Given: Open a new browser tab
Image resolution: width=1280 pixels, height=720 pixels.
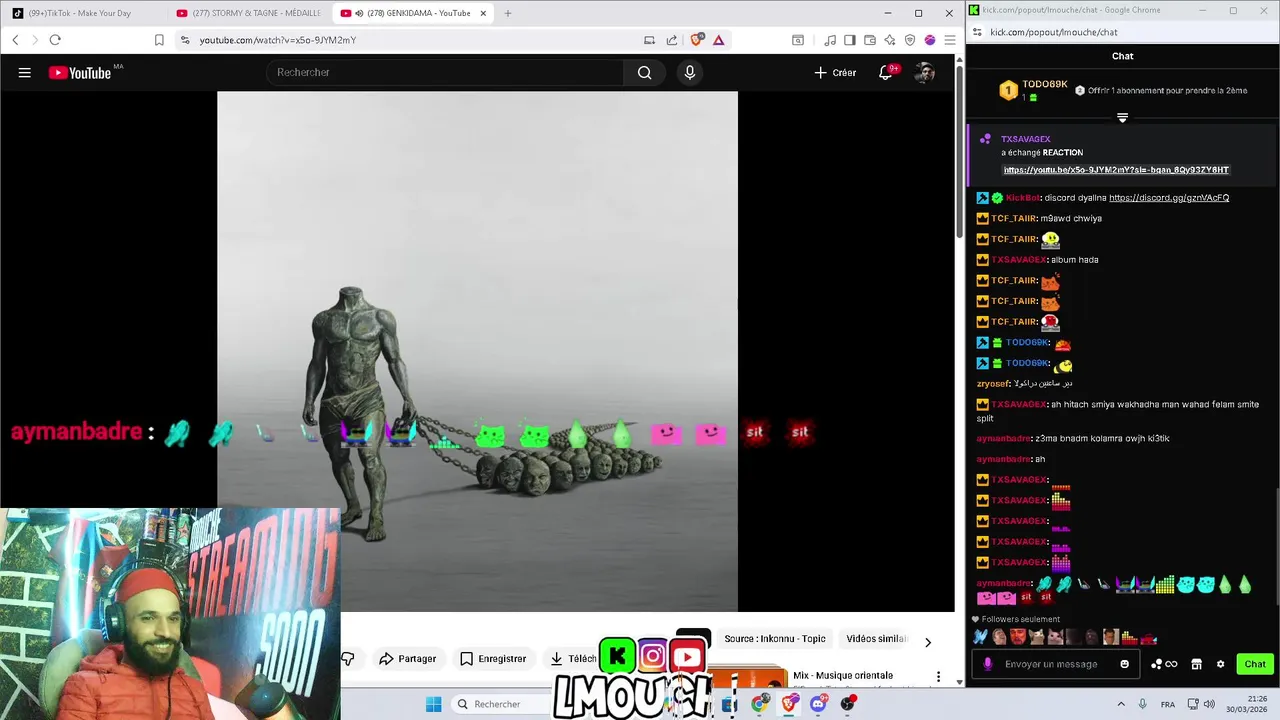Looking at the screenshot, I should pos(507,13).
